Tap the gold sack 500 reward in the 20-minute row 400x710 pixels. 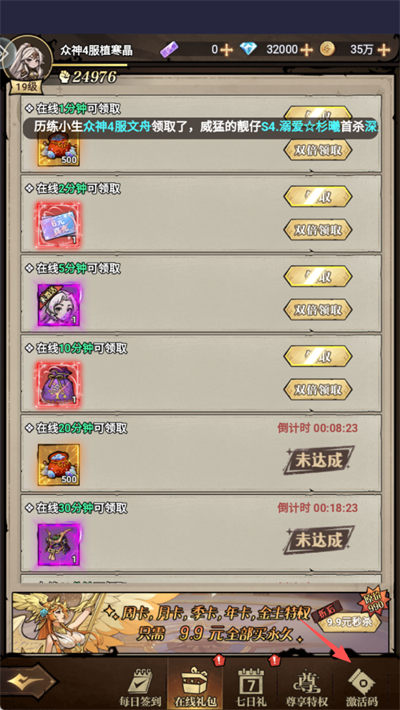pyautogui.click(x=58, y=465)
